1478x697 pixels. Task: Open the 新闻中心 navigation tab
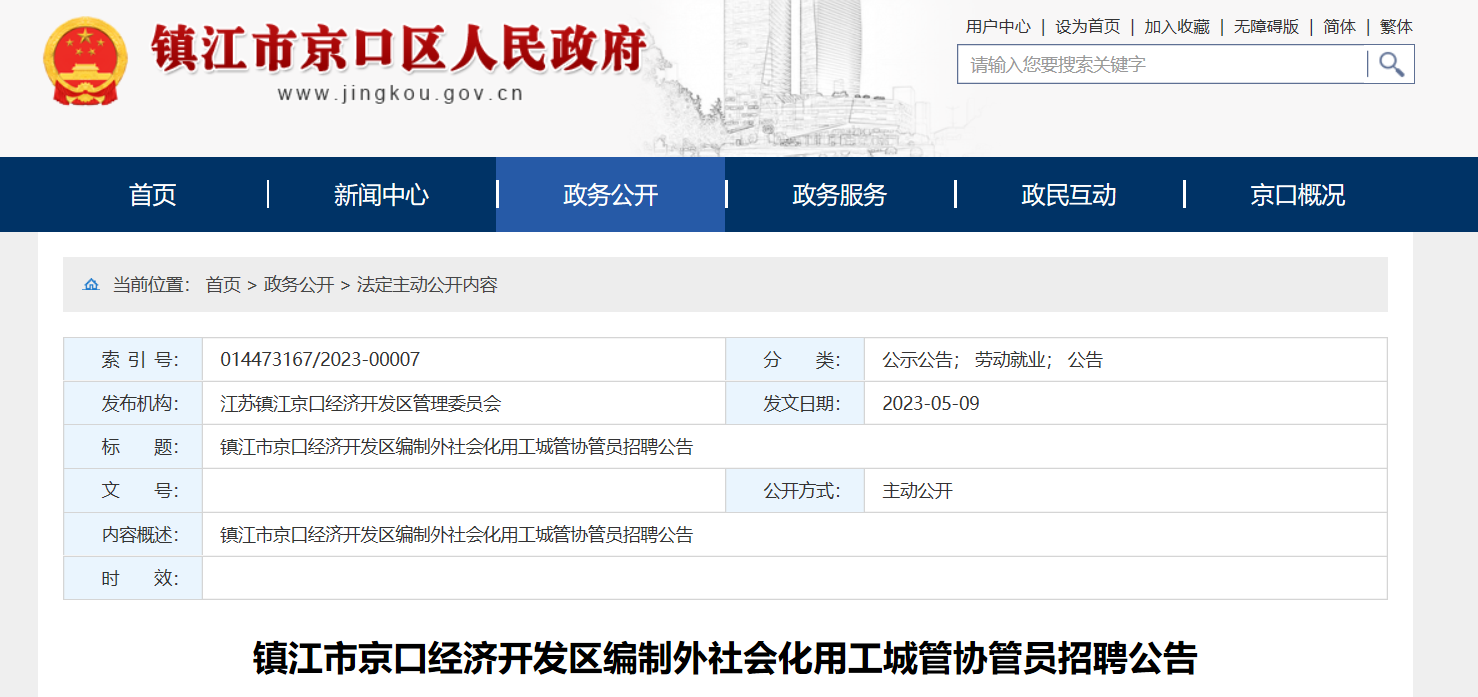click(382, 195)
